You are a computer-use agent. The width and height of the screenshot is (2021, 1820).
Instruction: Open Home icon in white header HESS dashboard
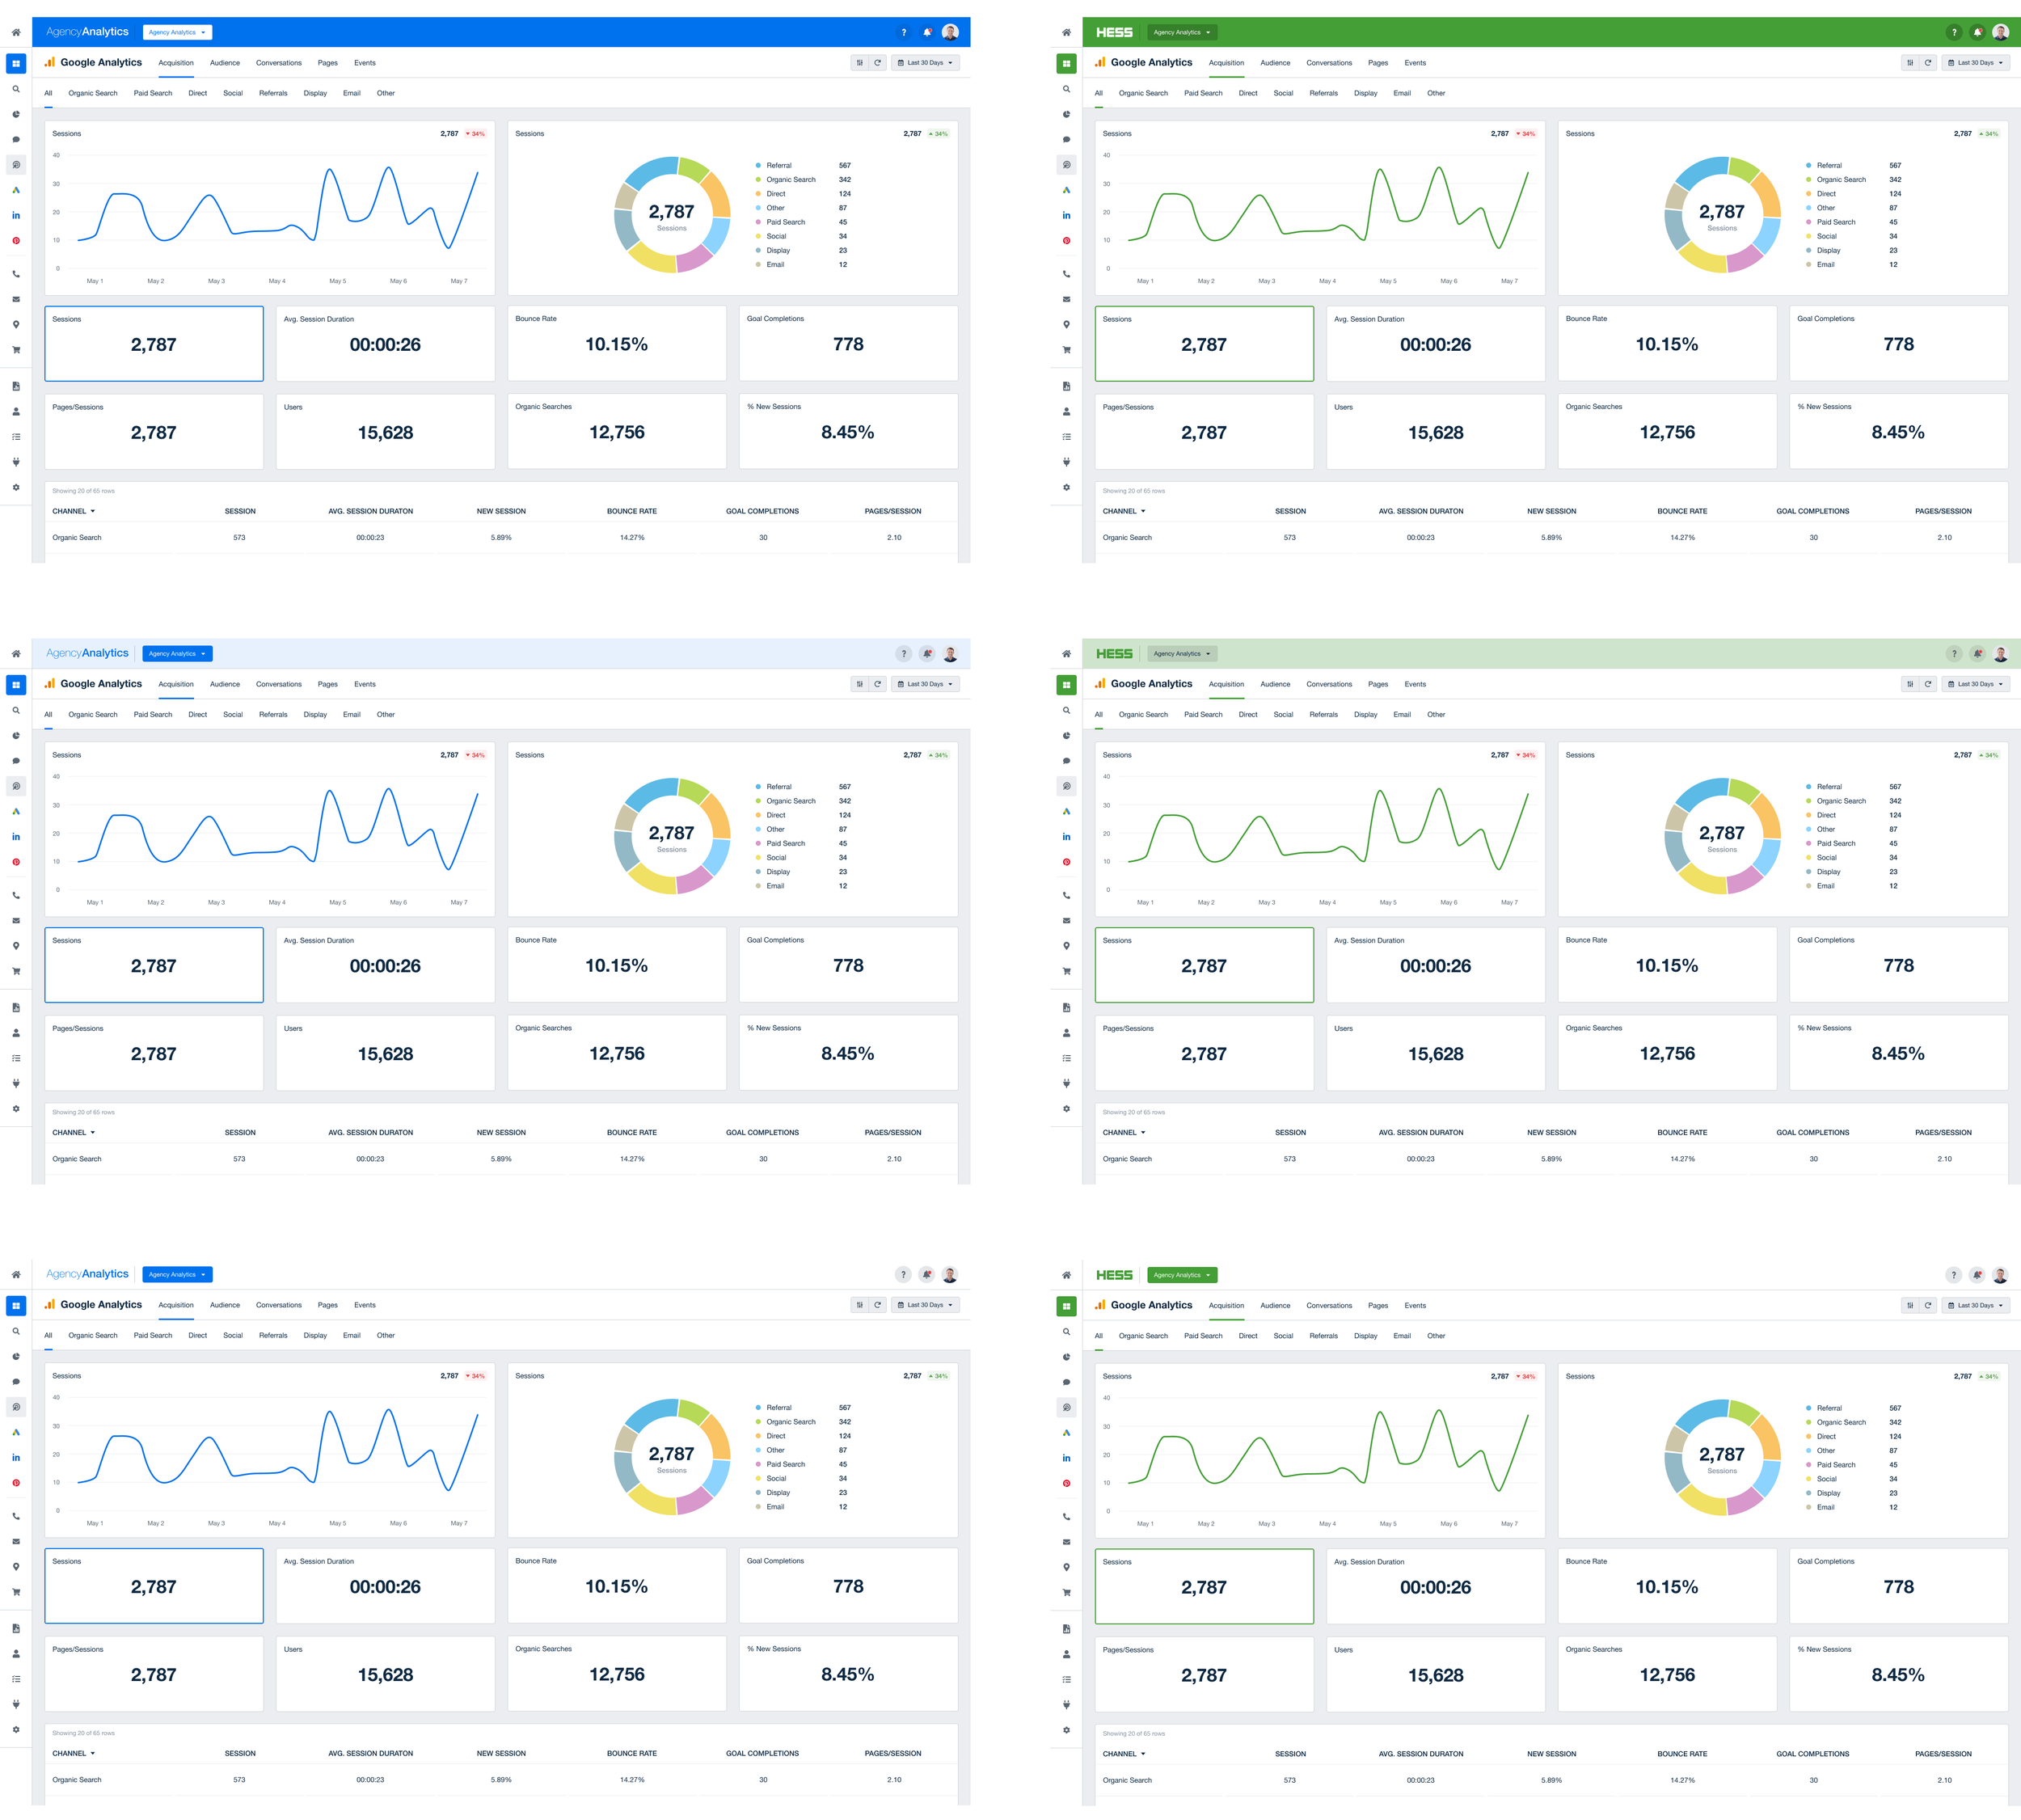[x=1066, y=1275]
